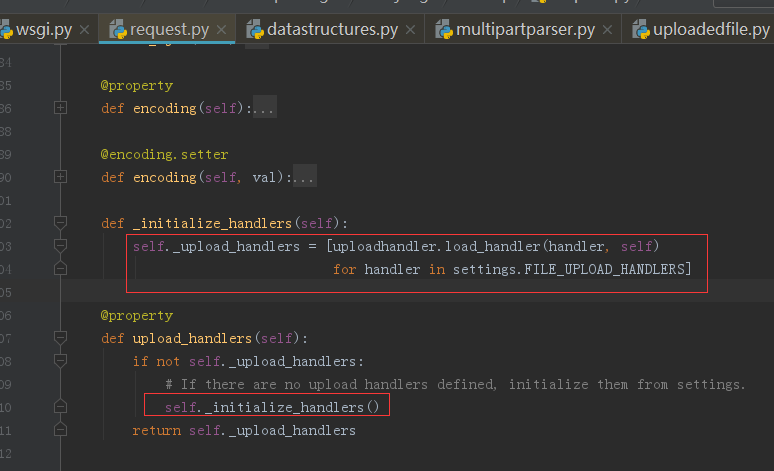
Task: Click fold end marker at return statement line
Action: [60, 430]
